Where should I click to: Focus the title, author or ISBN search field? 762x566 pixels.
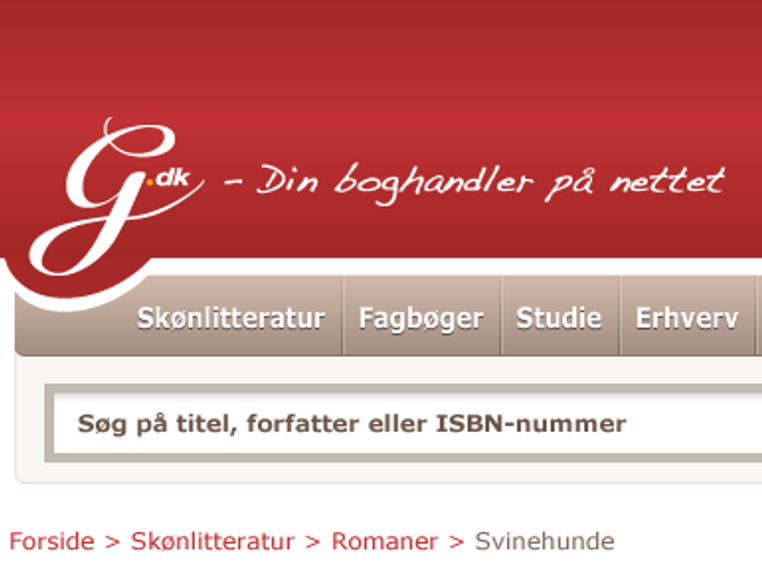(407, 423)
